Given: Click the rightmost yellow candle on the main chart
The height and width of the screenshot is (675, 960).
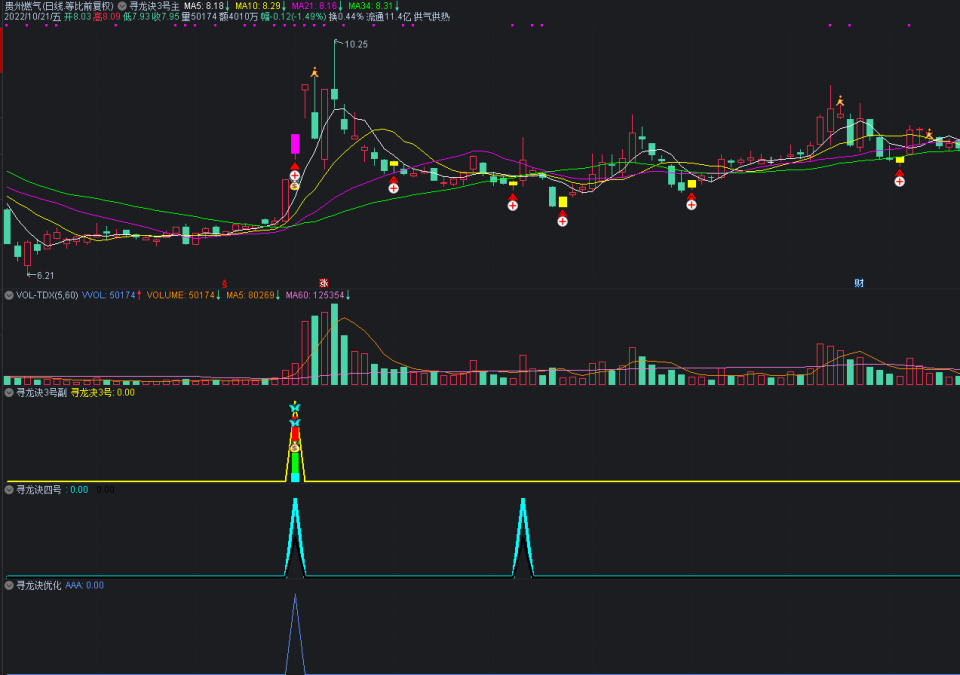Looking at the screenshot, I should click(900, 160).
